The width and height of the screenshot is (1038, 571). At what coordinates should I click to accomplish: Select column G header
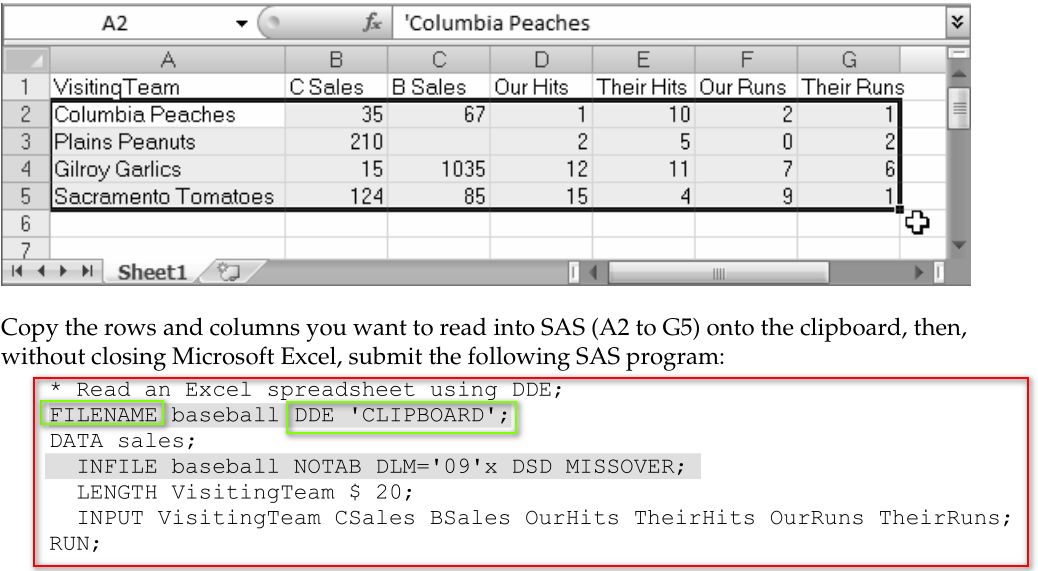click(x=849, y=60)
